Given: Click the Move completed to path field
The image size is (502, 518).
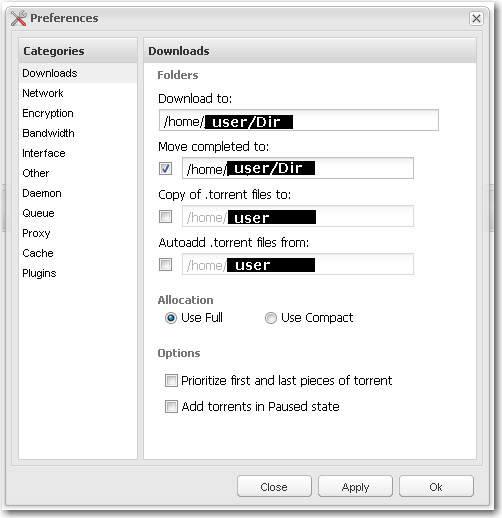Looking at the screenshot, I should [298, 168].
